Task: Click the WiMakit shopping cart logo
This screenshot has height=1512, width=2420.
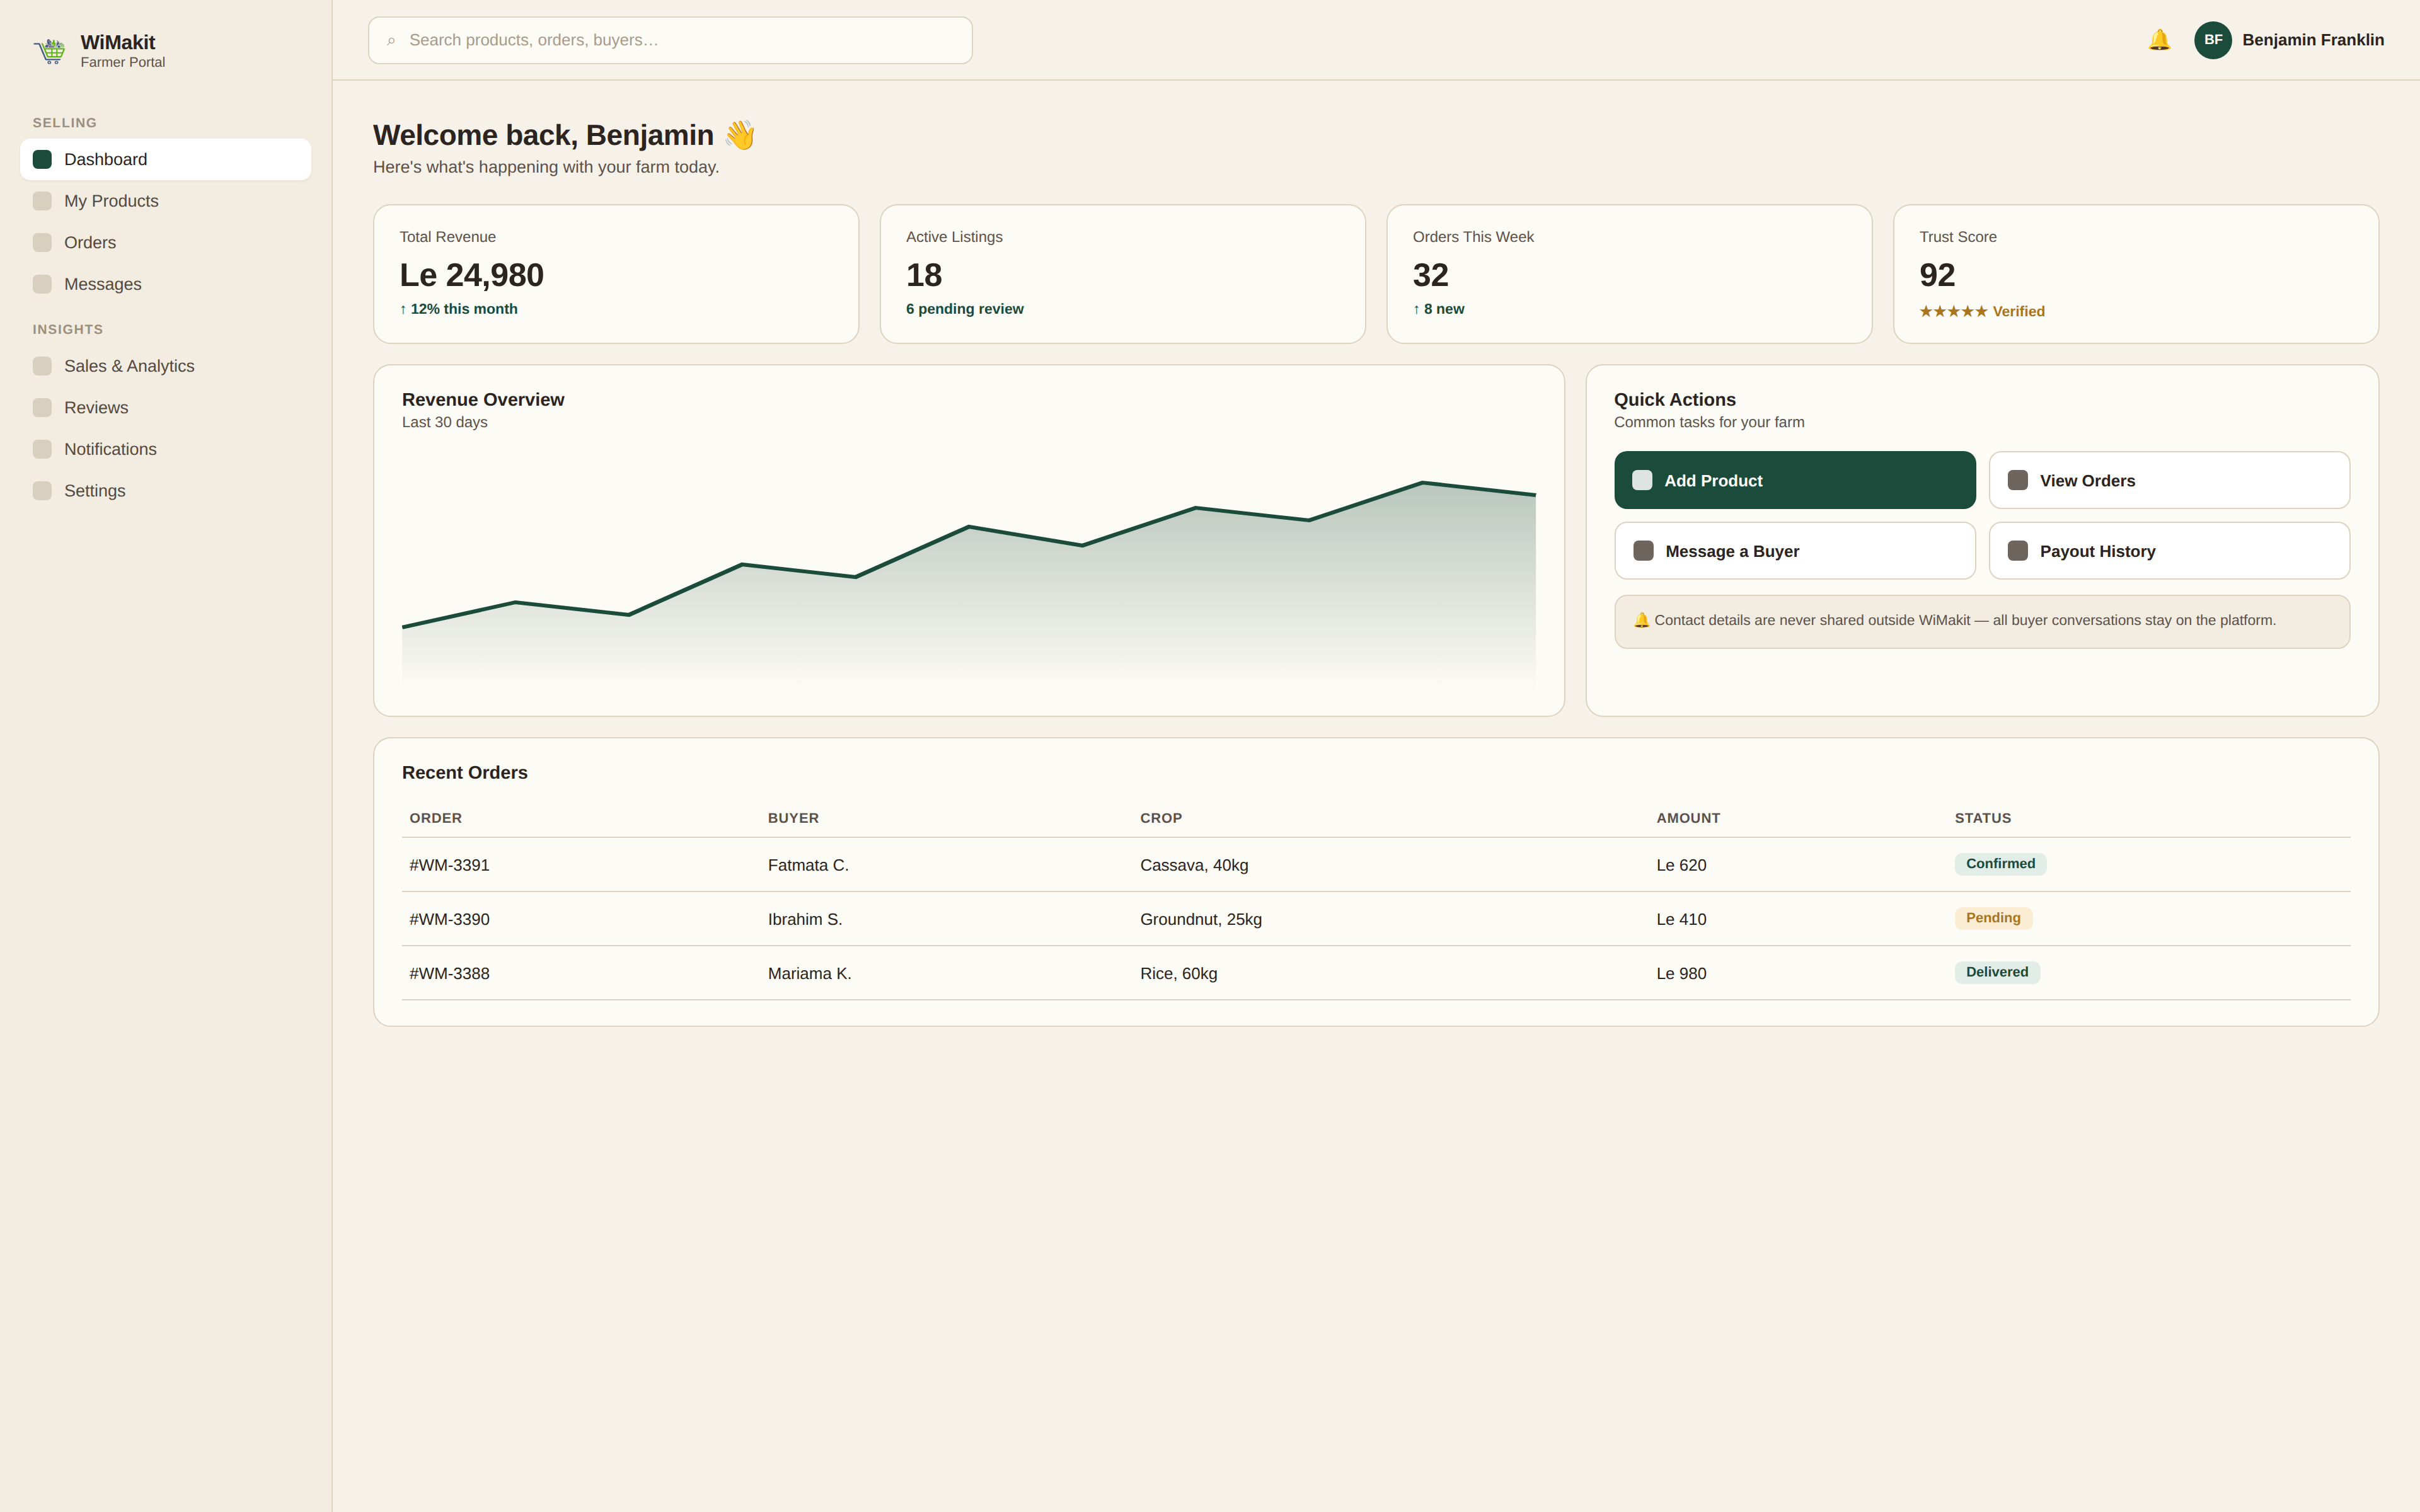Action: pos(49,50)
